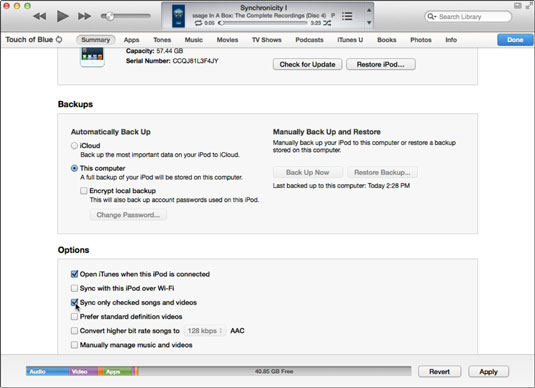The height and width of the screenshot is (388, 535).
Task: Open the Up Next list icon
Action: 347,16
